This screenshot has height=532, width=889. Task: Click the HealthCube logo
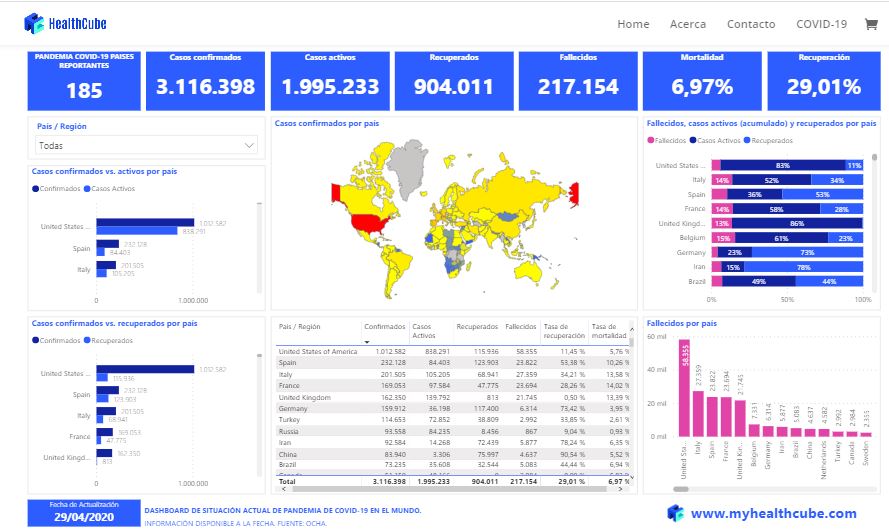click(65, 23)
